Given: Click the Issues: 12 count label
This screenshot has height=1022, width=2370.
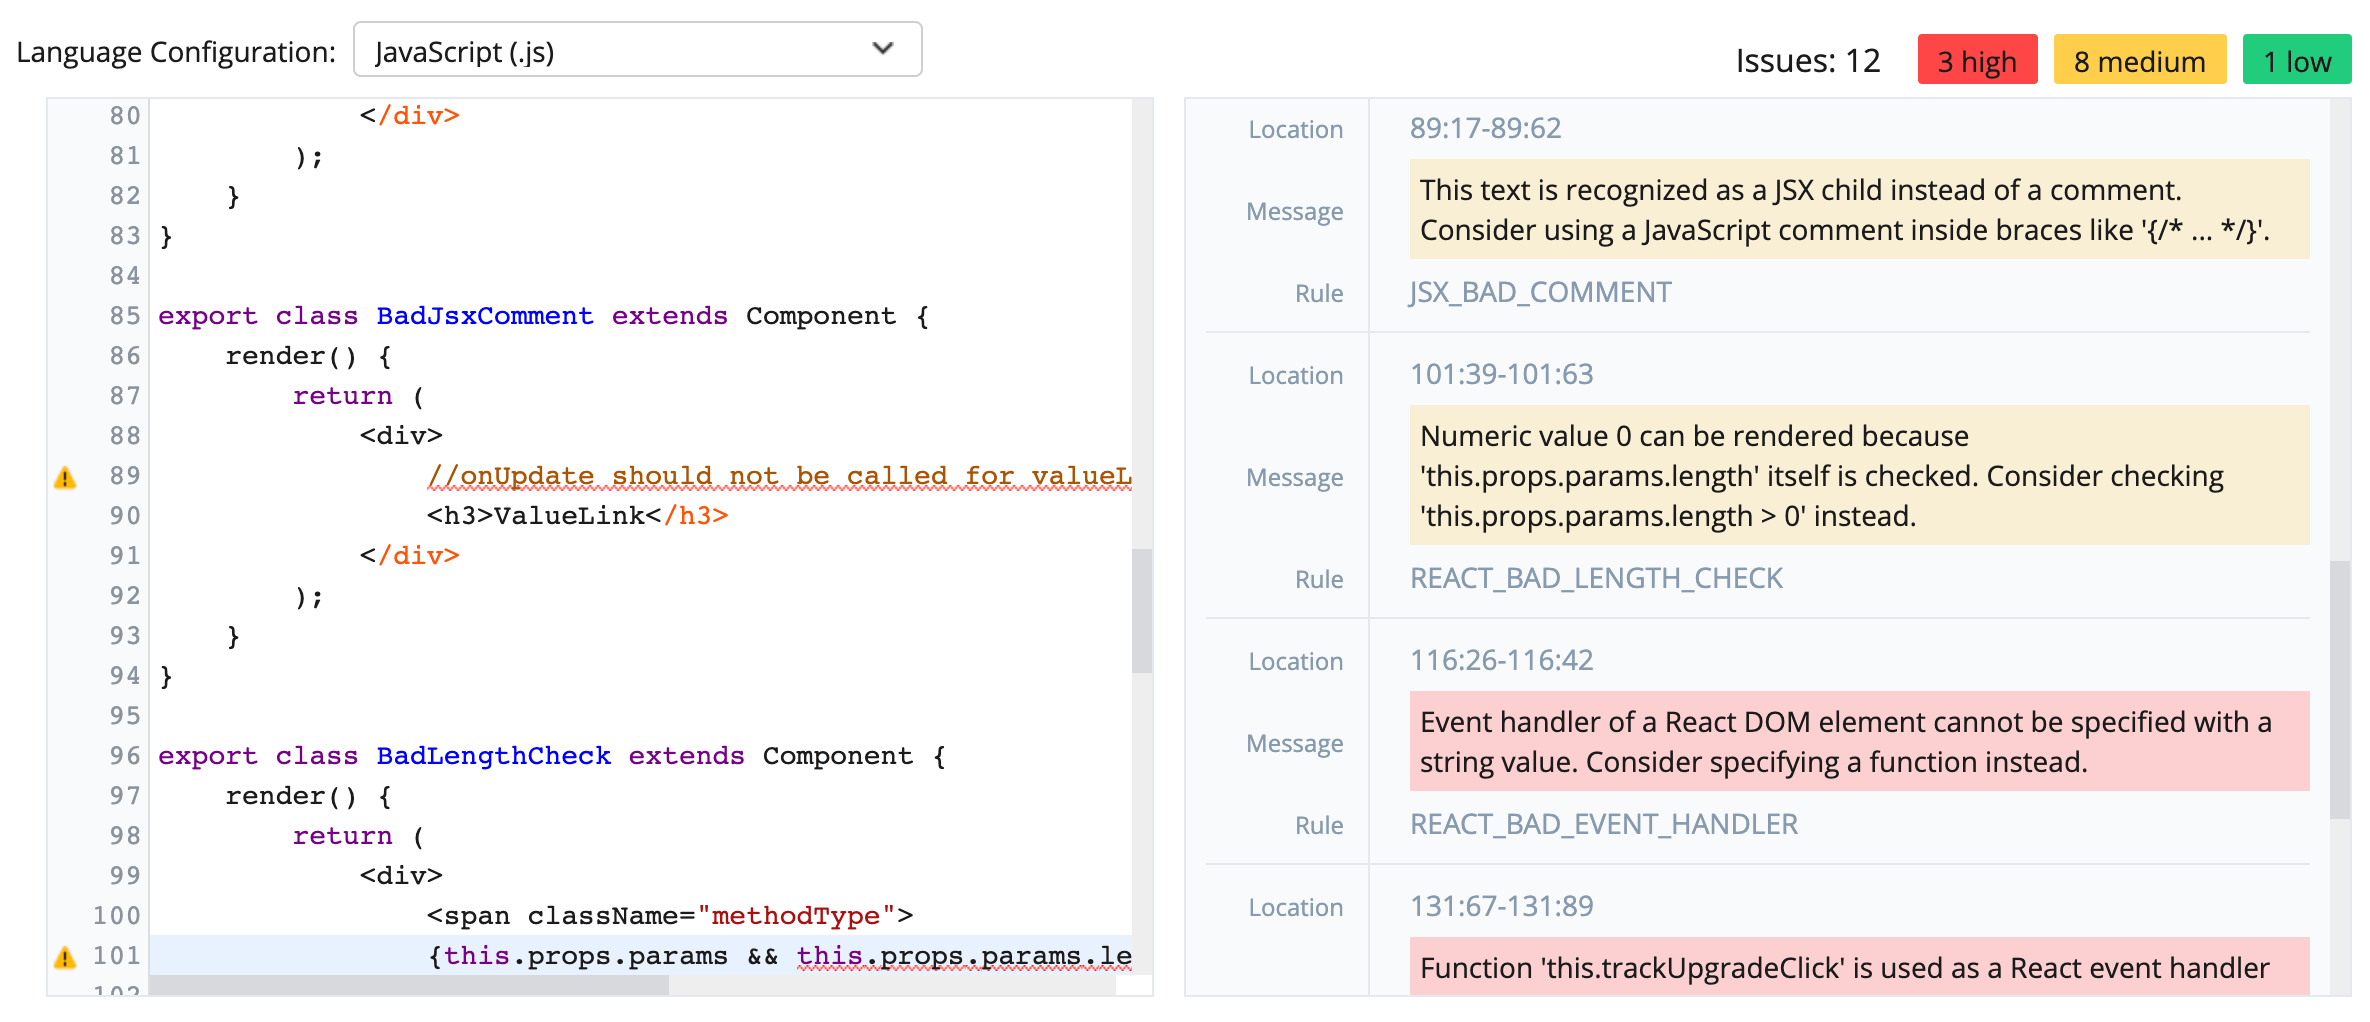Looking at the screenshot, I should point(1808,61).
